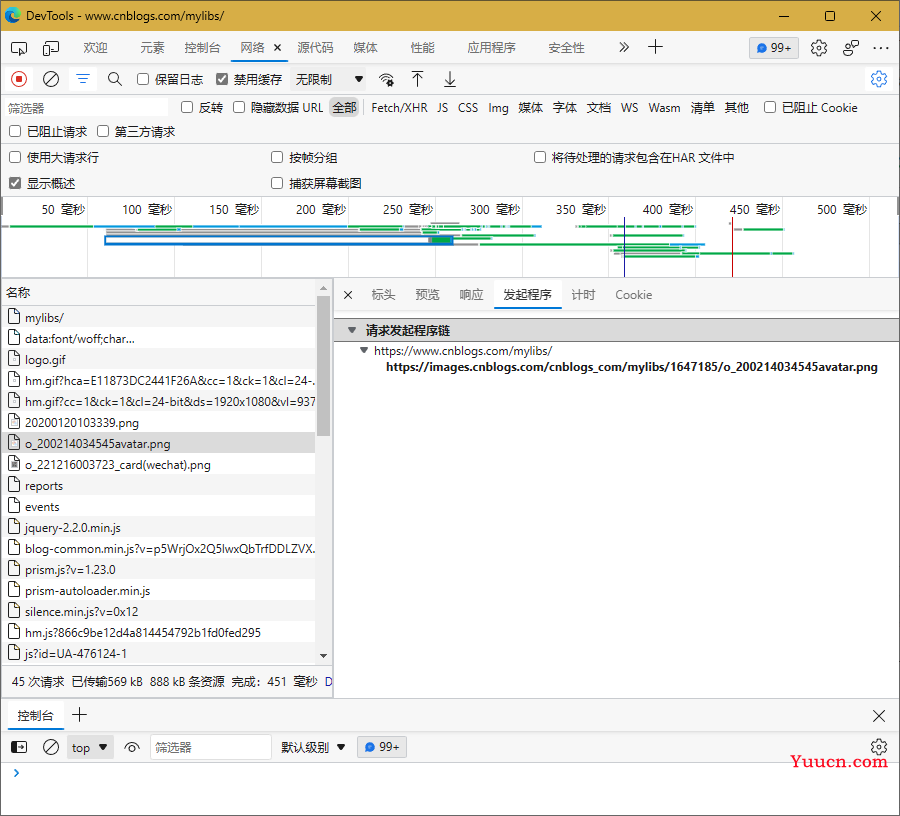
Task: Switch to the Sources (源代码) tab
Action: pyautogui.click(x=315, y=48)
